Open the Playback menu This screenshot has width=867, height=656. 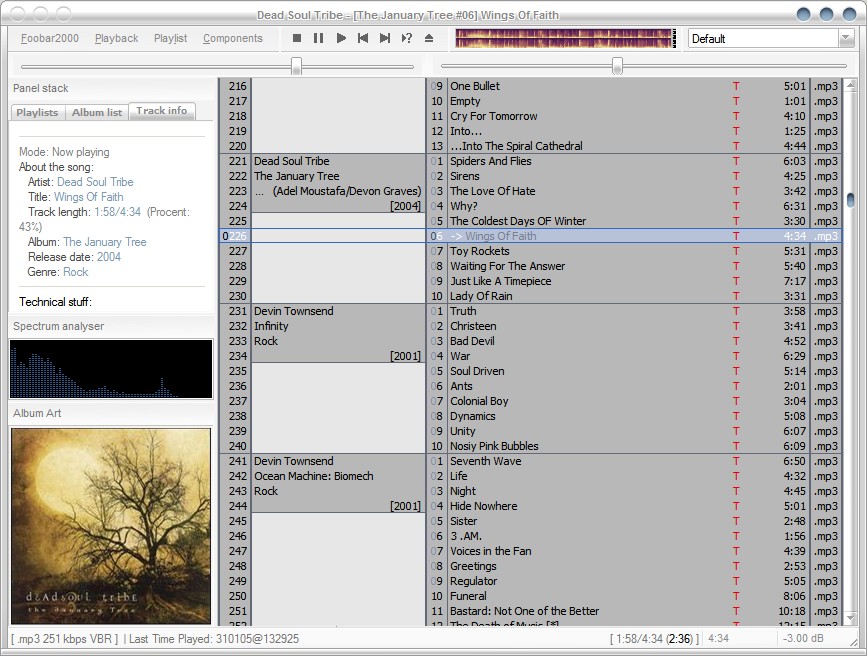(x=117, y=38)
